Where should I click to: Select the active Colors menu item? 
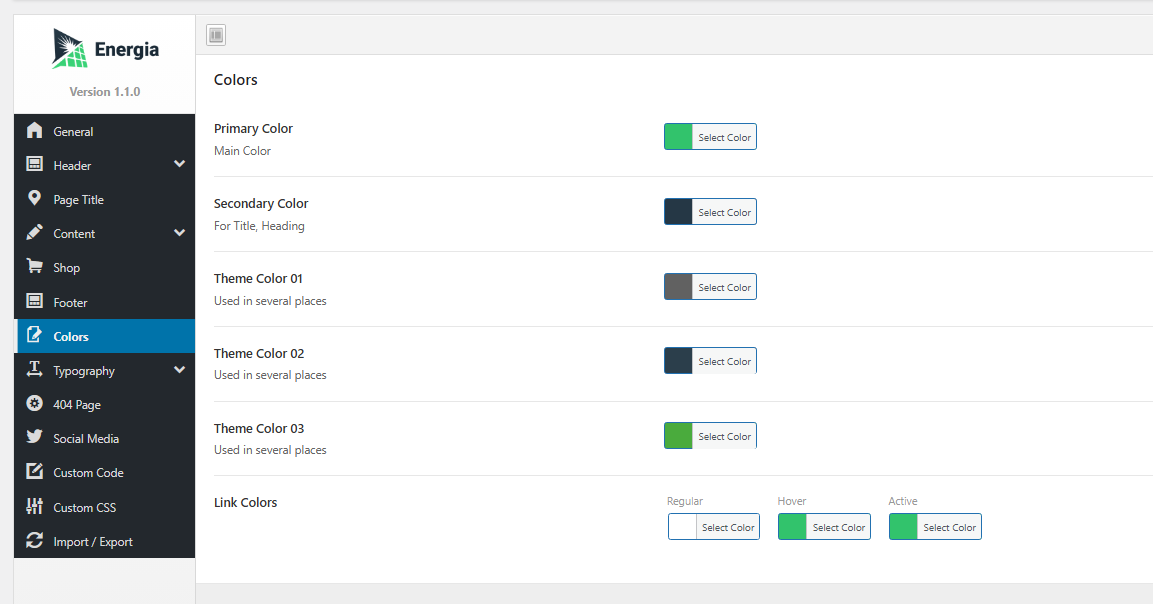coord(104,336)
